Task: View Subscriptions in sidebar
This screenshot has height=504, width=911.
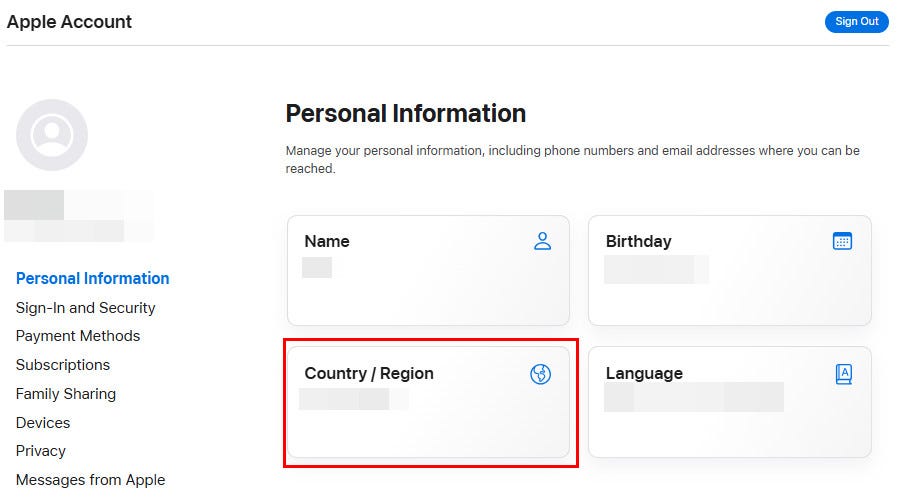Action: [x=63, y=364]
